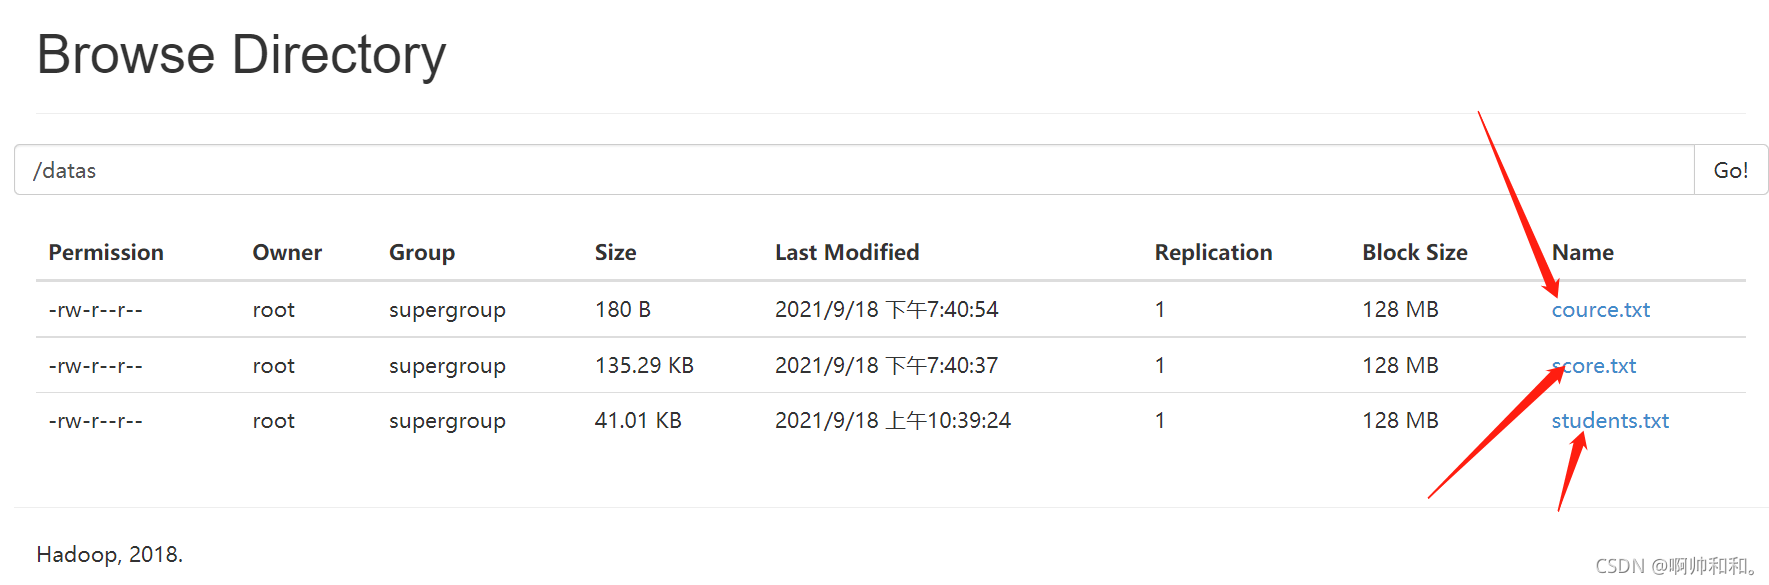Click the Browse Directory page heading
1769x585 pixels.
(241, 55)
